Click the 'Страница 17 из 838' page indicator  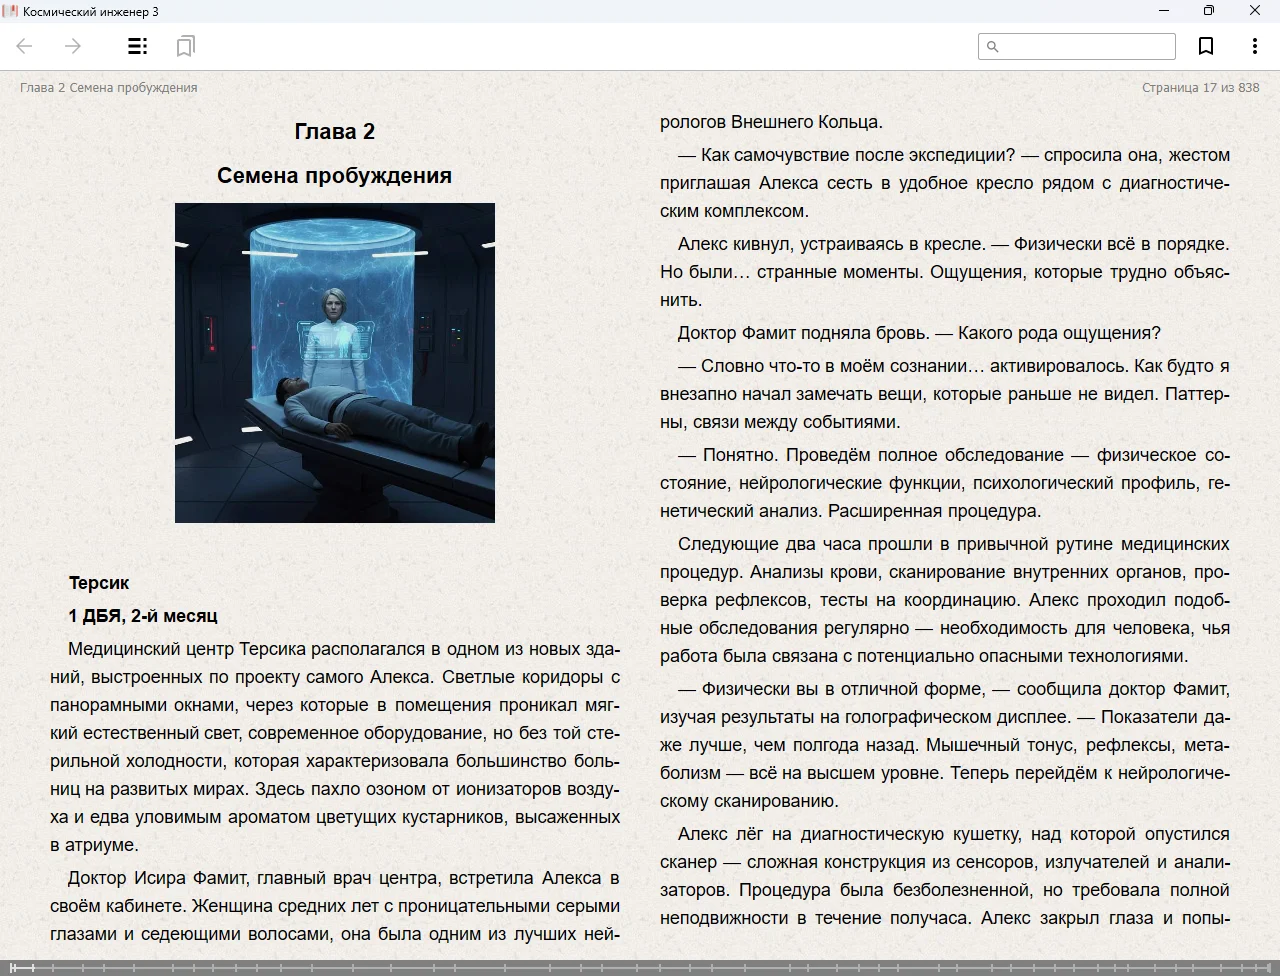click(1200, 88)
